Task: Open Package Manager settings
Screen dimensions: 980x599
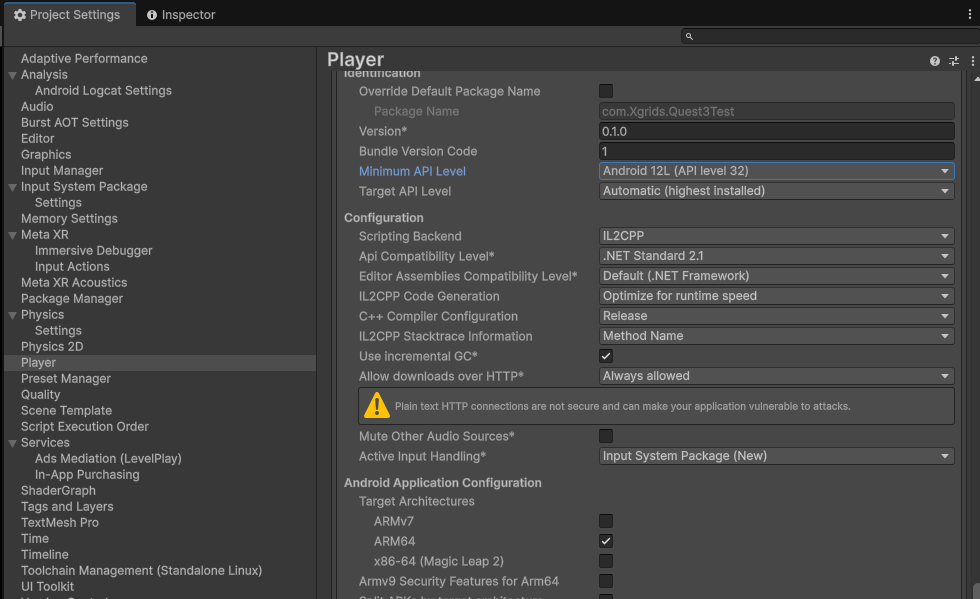Action: [72, 298]
